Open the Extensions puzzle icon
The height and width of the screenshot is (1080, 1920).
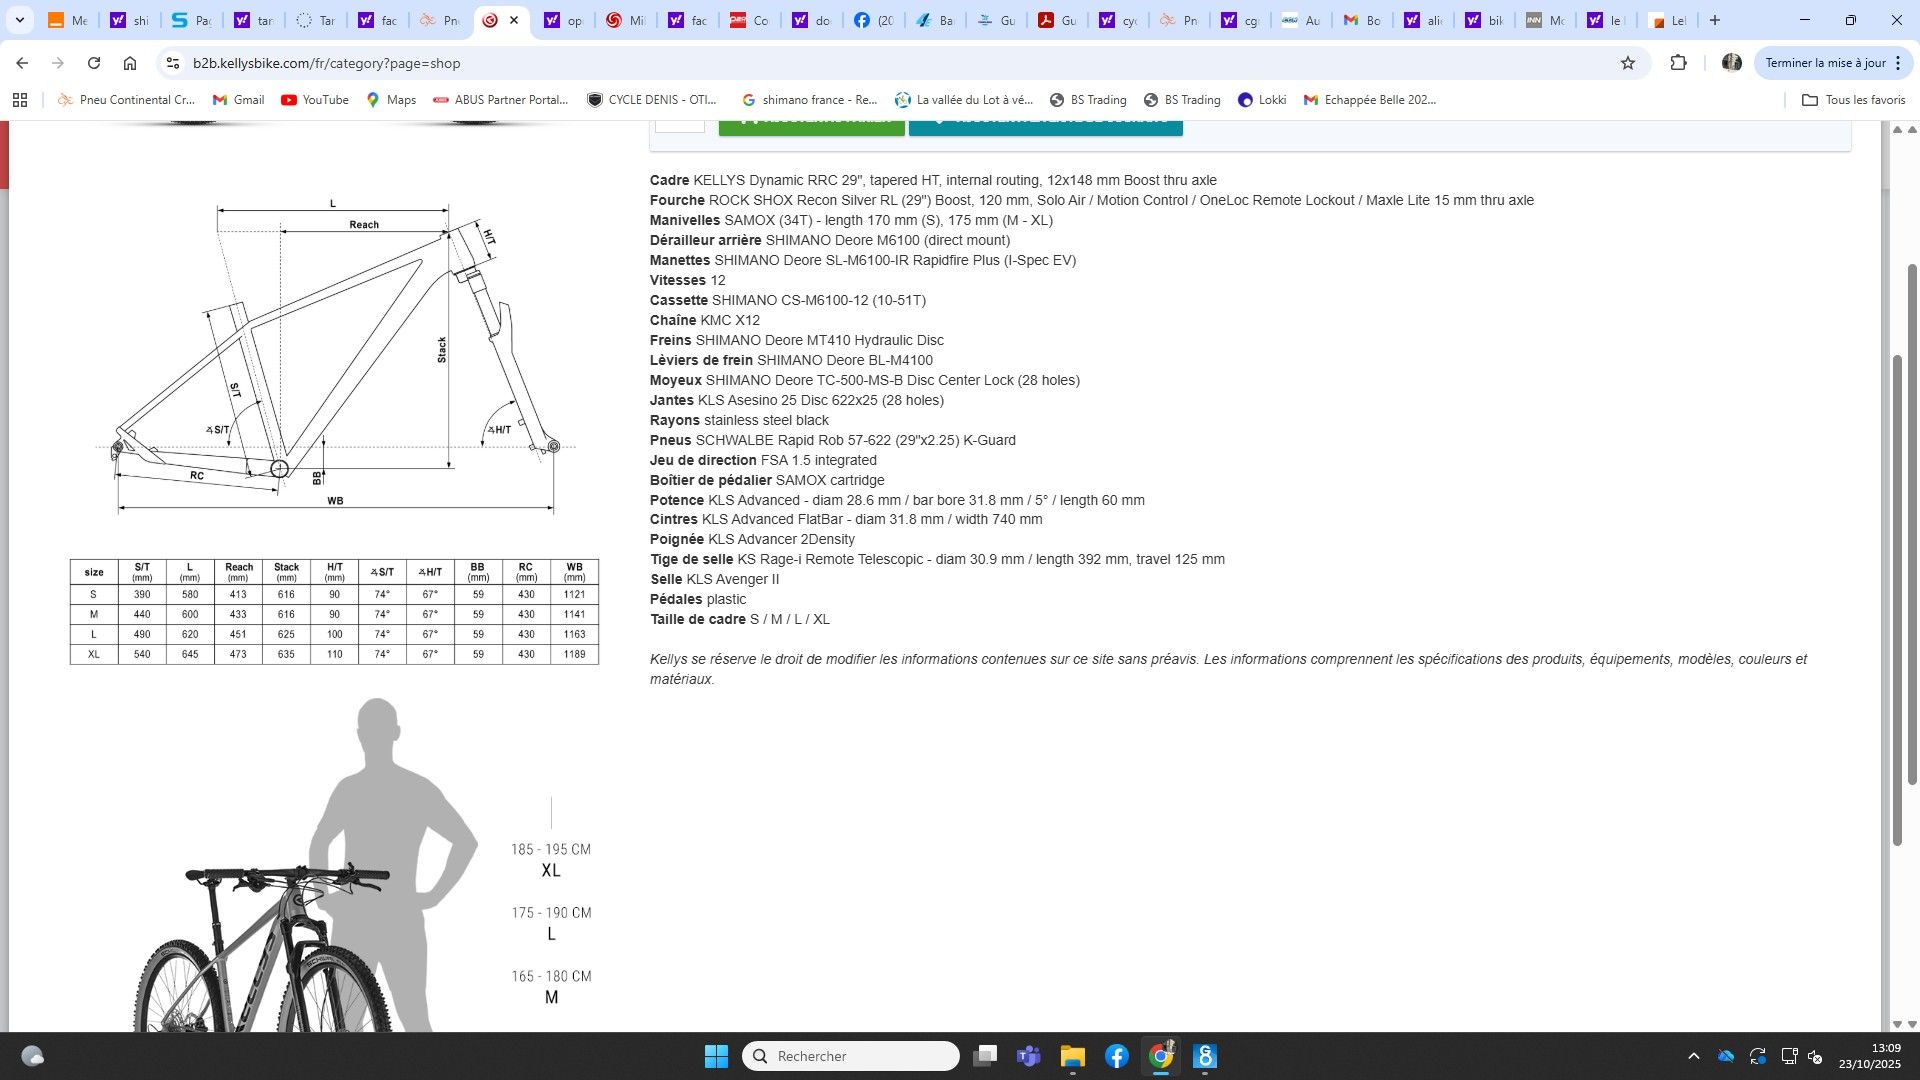(1678, 63)
